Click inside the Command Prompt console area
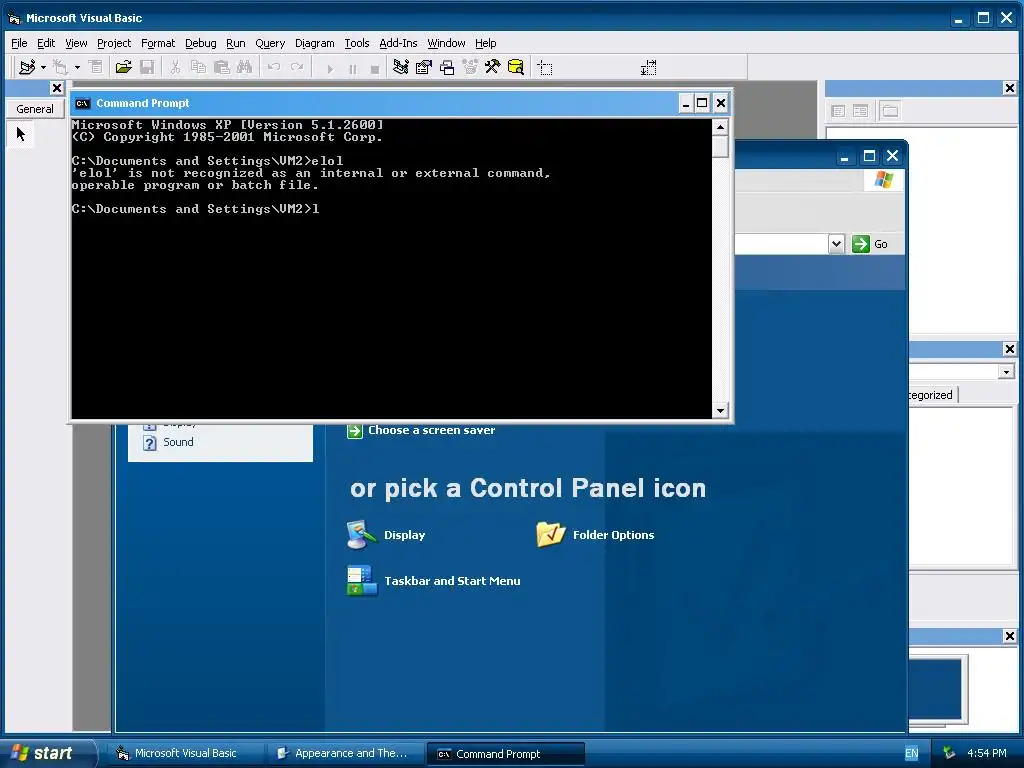Screen dimensions: 1024x768 (392, 268)
